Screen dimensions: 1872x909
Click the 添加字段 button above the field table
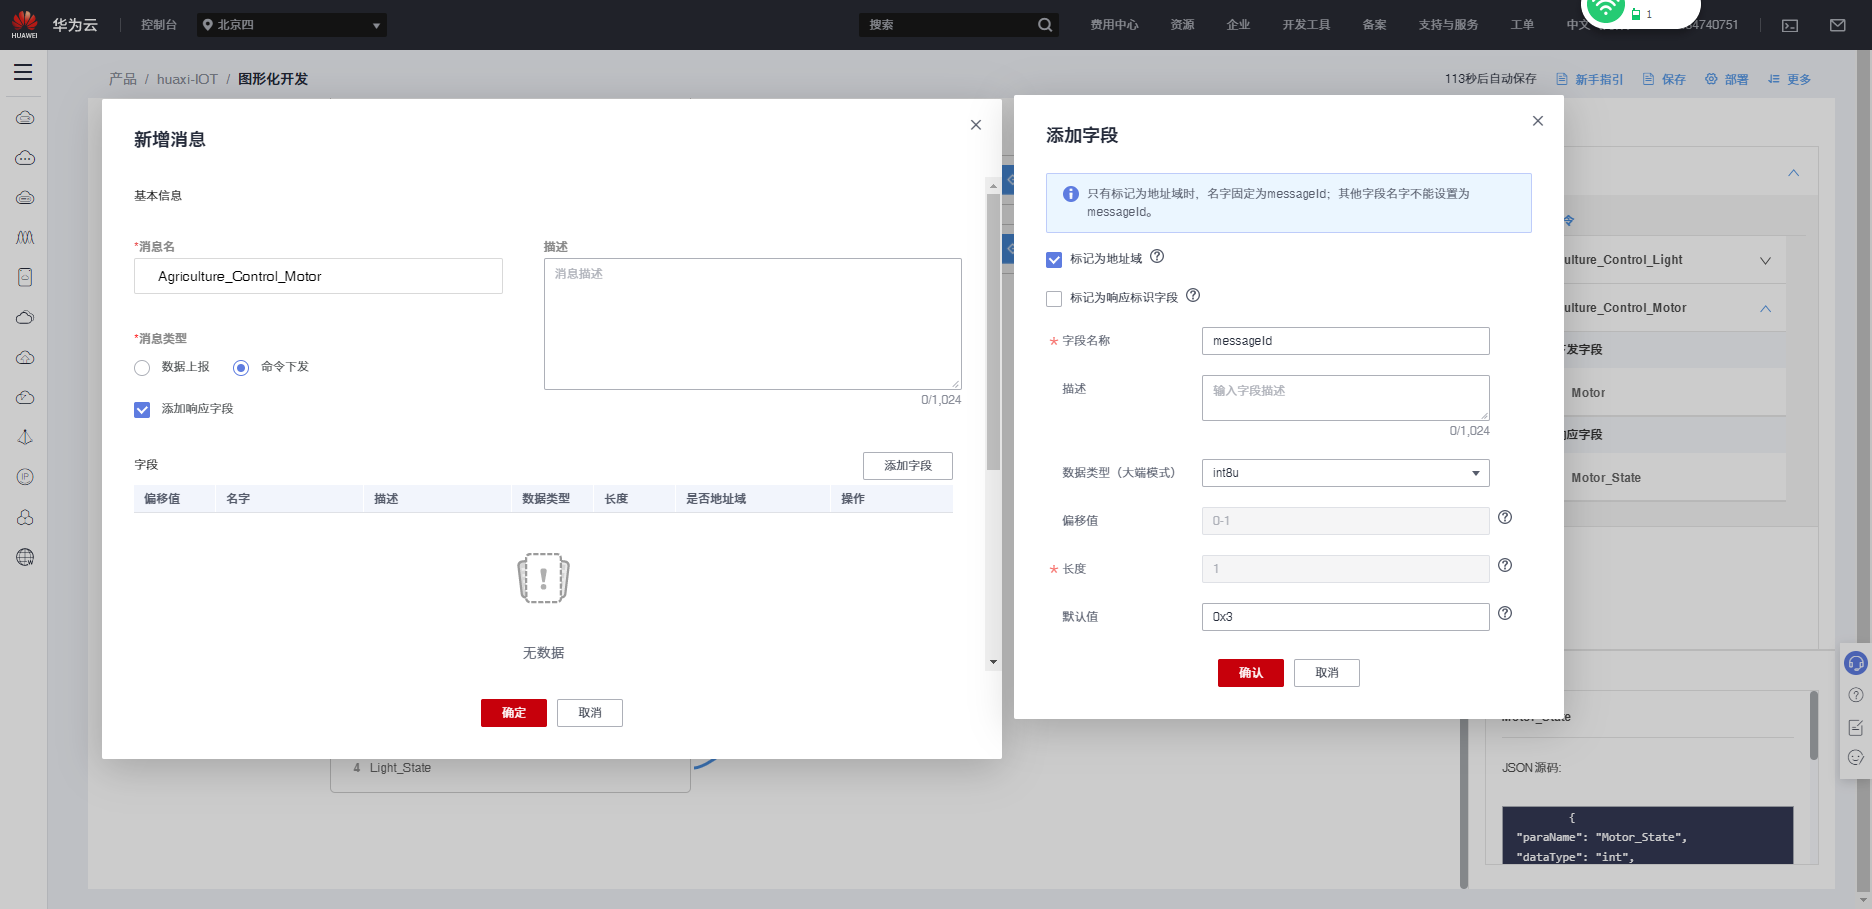pos(908,466)
